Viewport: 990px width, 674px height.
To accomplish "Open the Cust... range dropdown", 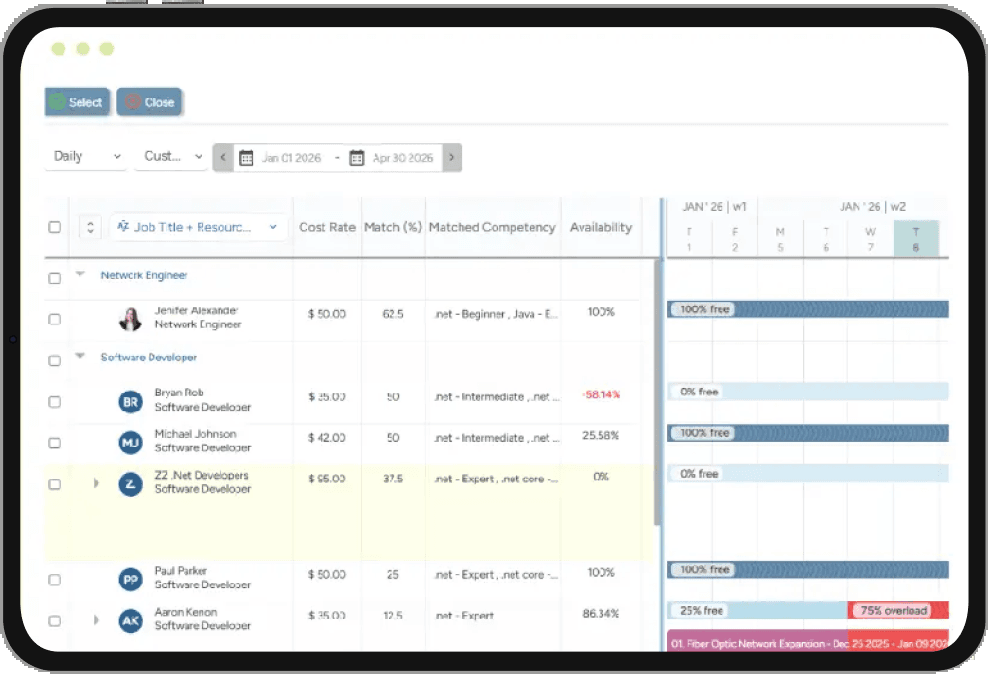I will tap(172, 157).
